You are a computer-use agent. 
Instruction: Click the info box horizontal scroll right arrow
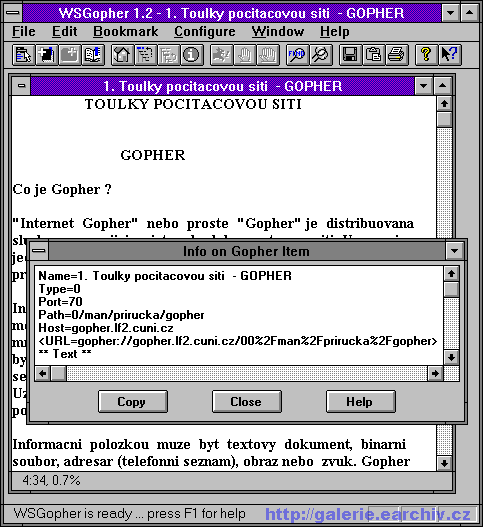[x=435, y=373]
